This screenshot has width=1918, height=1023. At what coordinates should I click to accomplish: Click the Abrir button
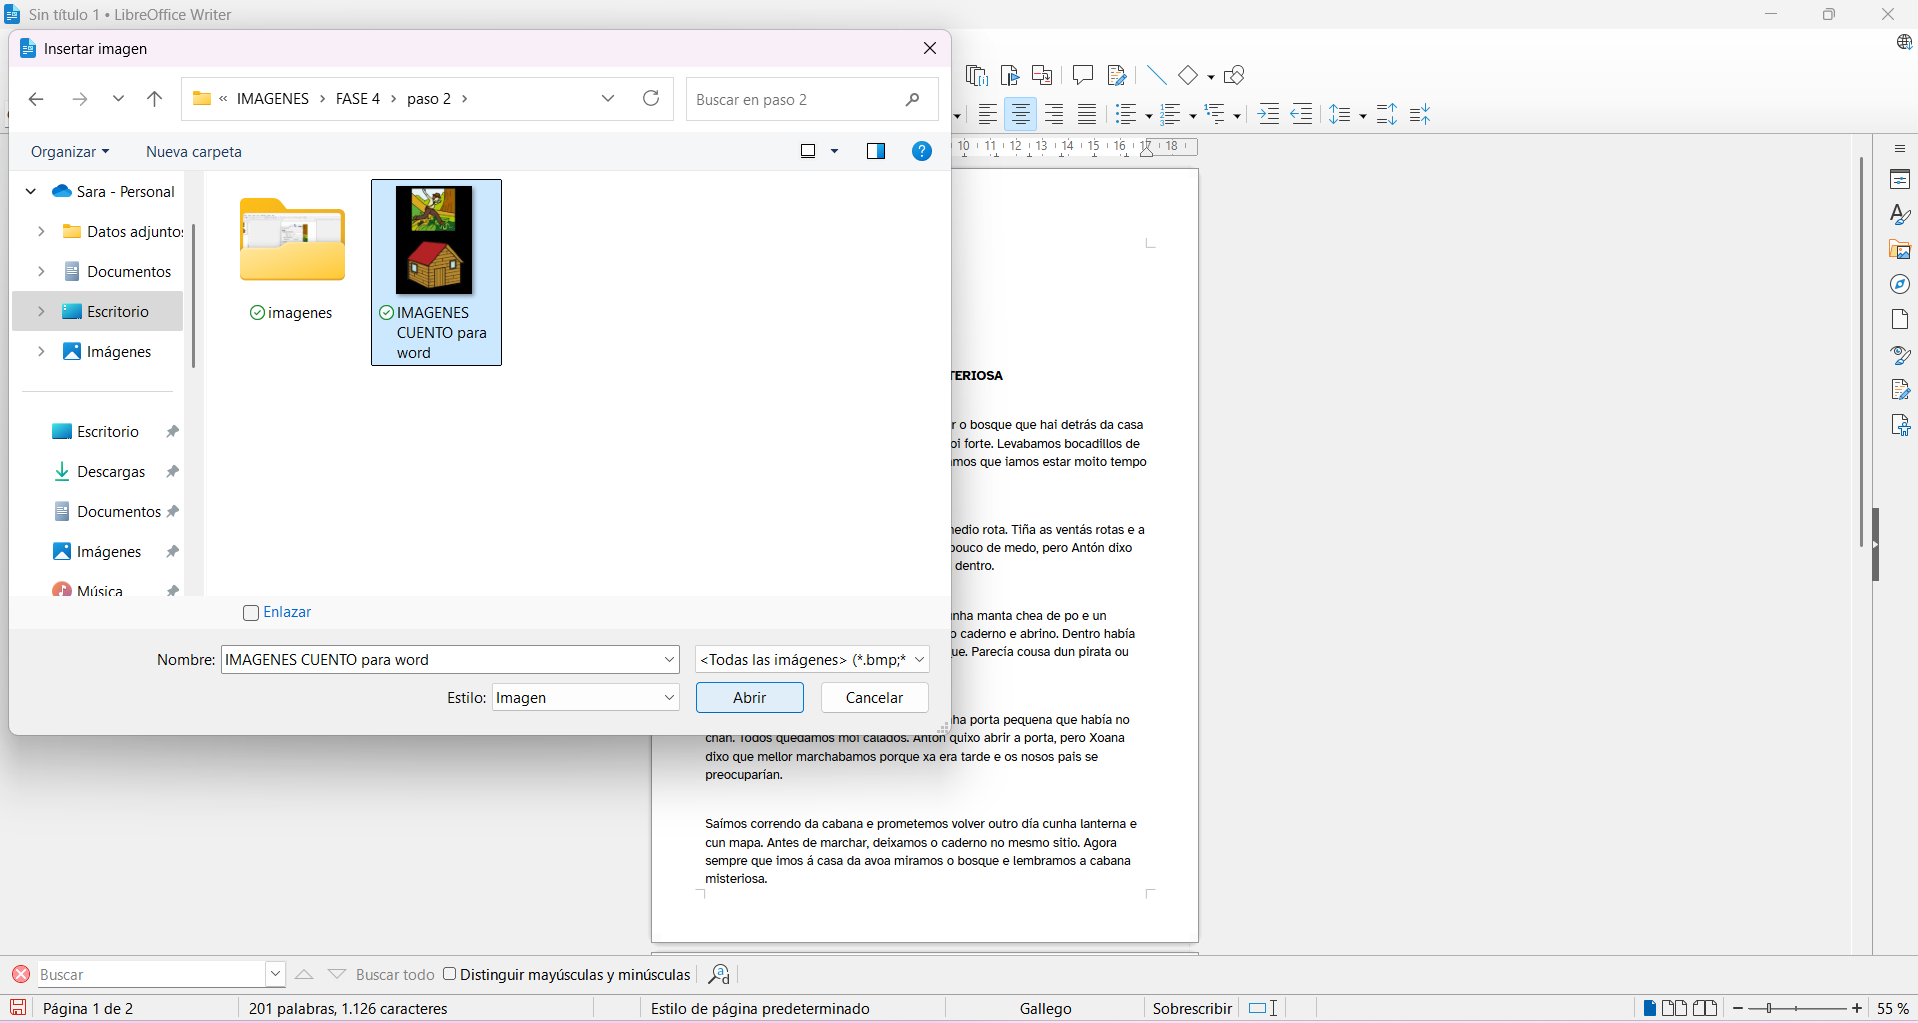tap(749, 698)
